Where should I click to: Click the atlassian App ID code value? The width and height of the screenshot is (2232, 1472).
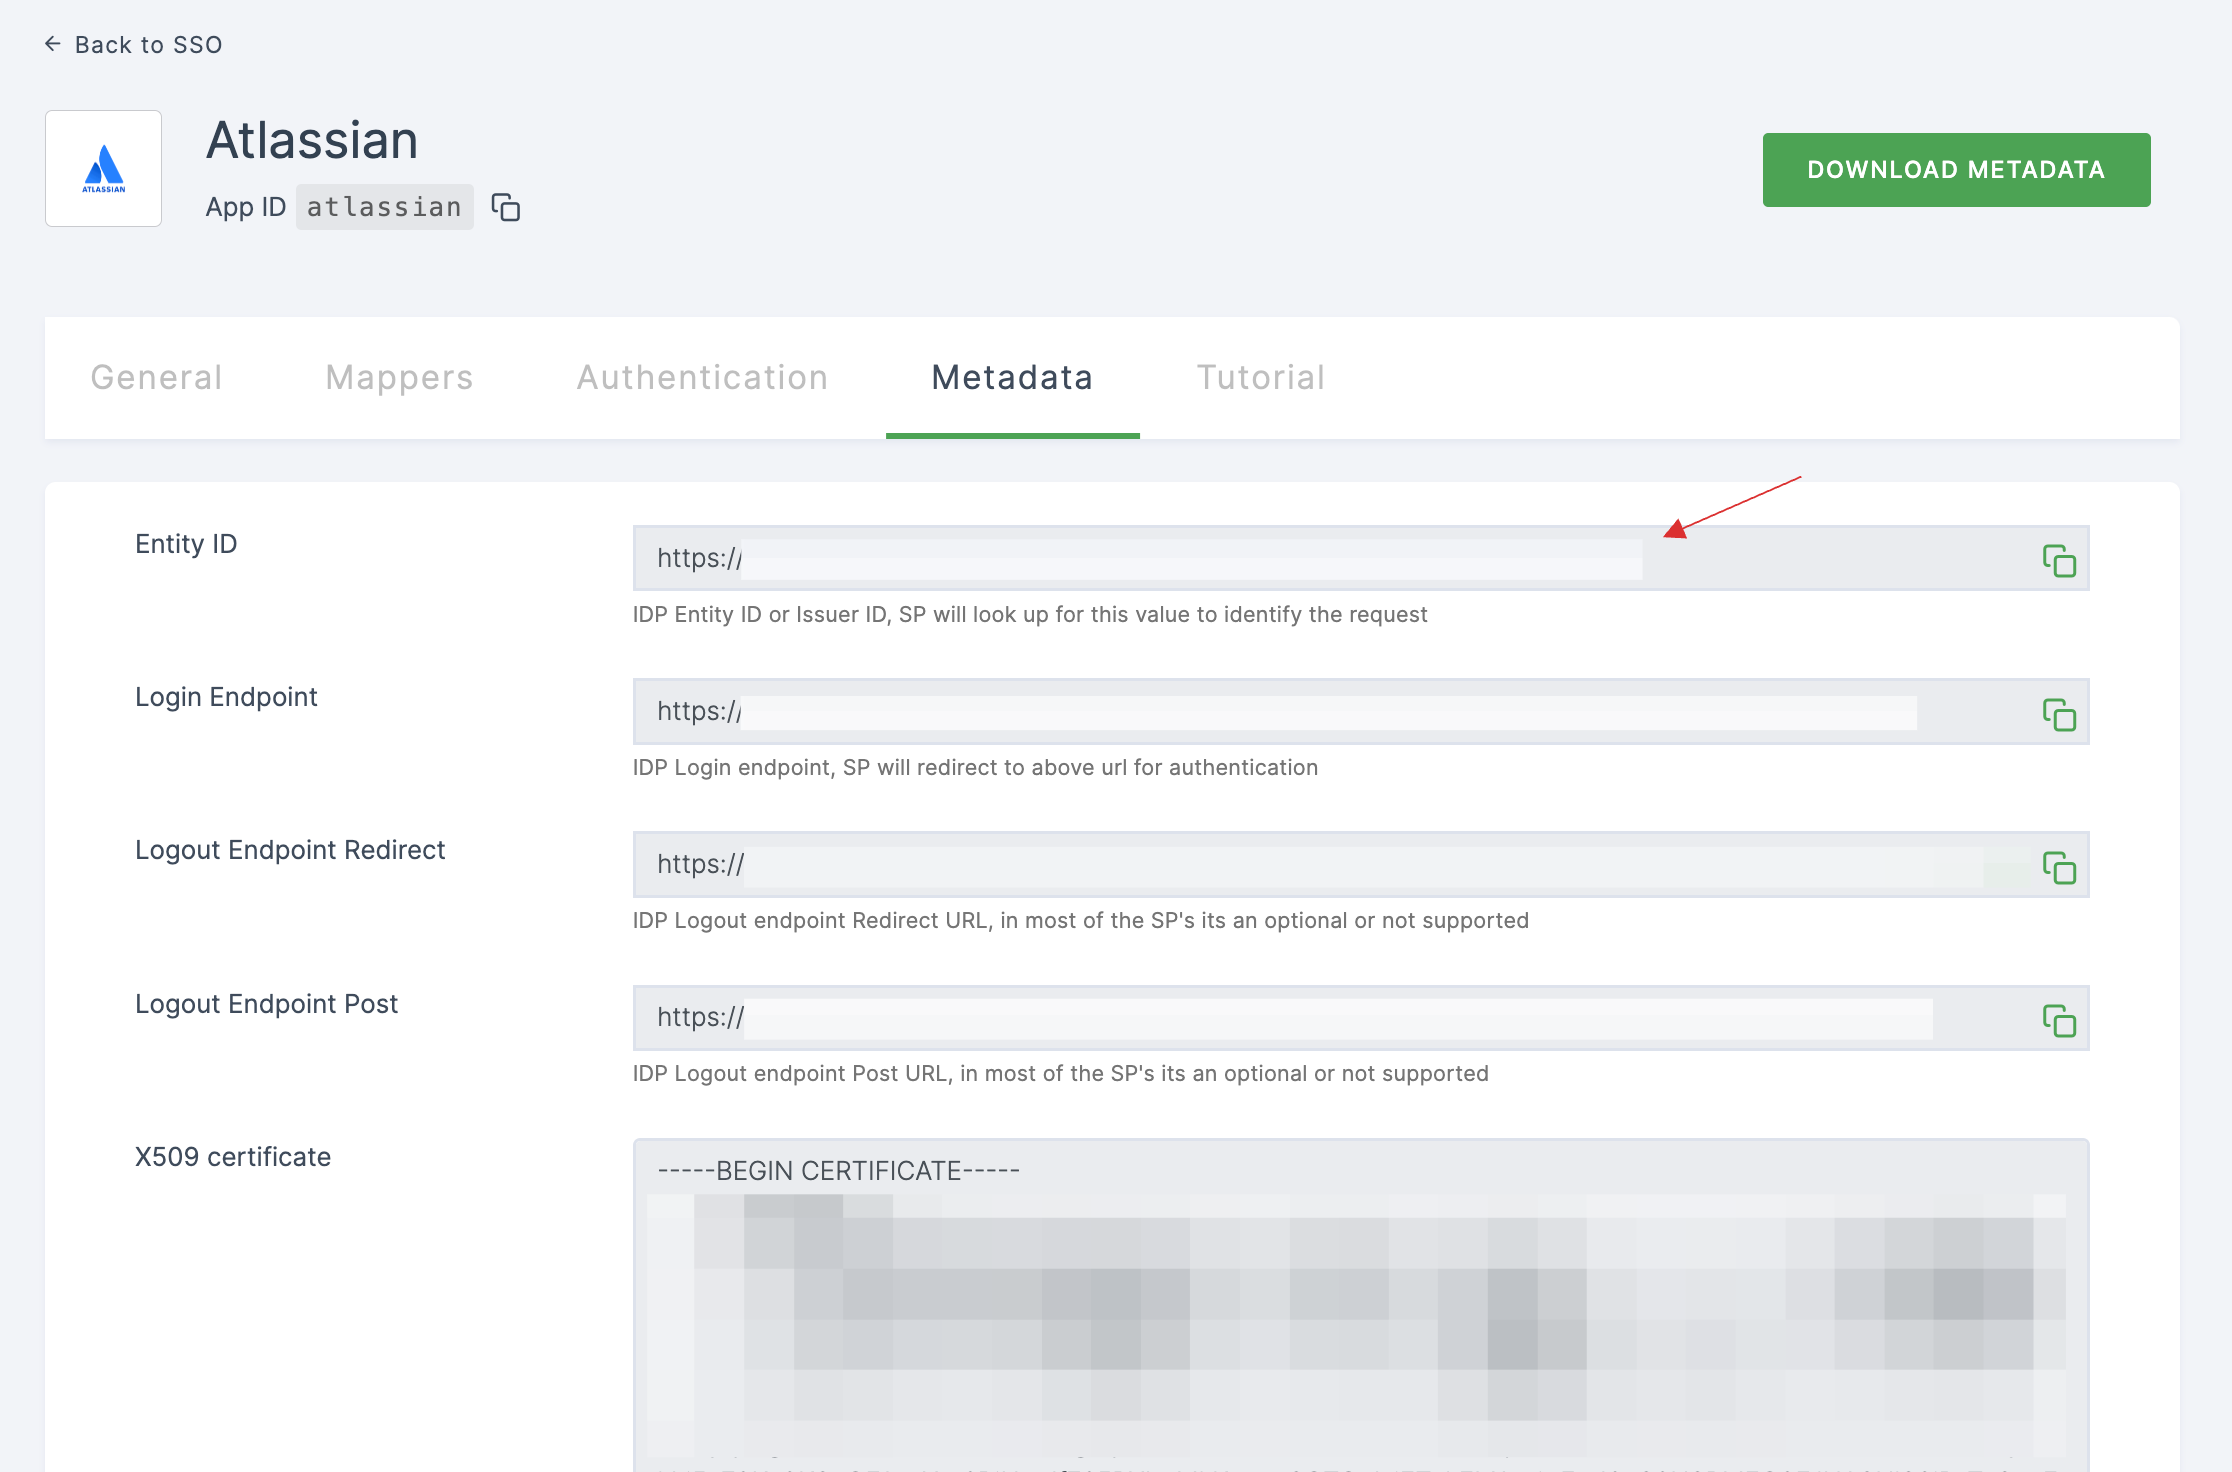click(384, 207)
